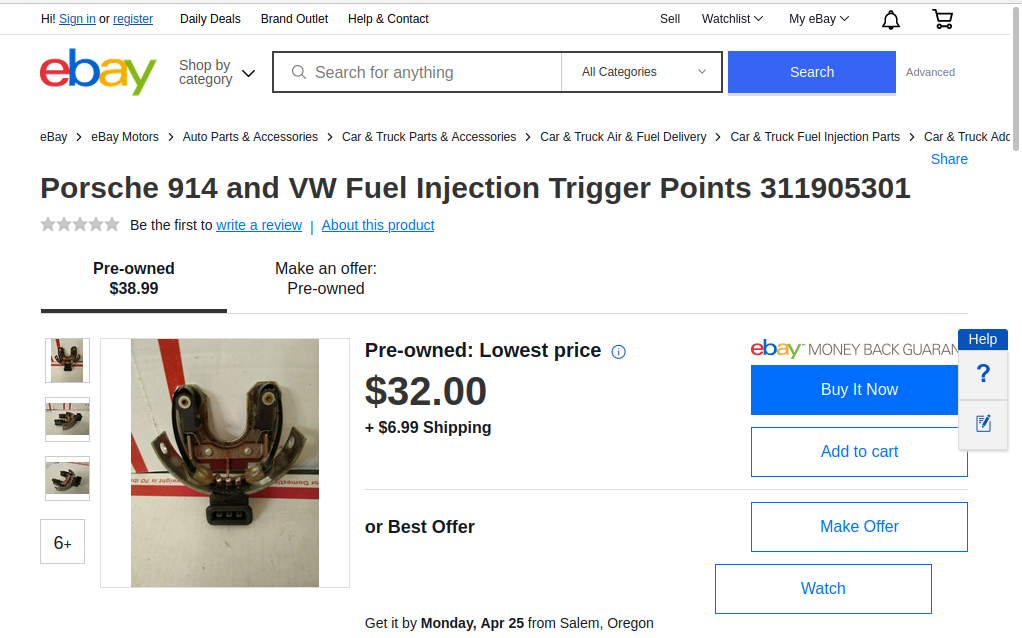Click the Buy It Now button
The image size is (1022, 638).
coord(859,390)
